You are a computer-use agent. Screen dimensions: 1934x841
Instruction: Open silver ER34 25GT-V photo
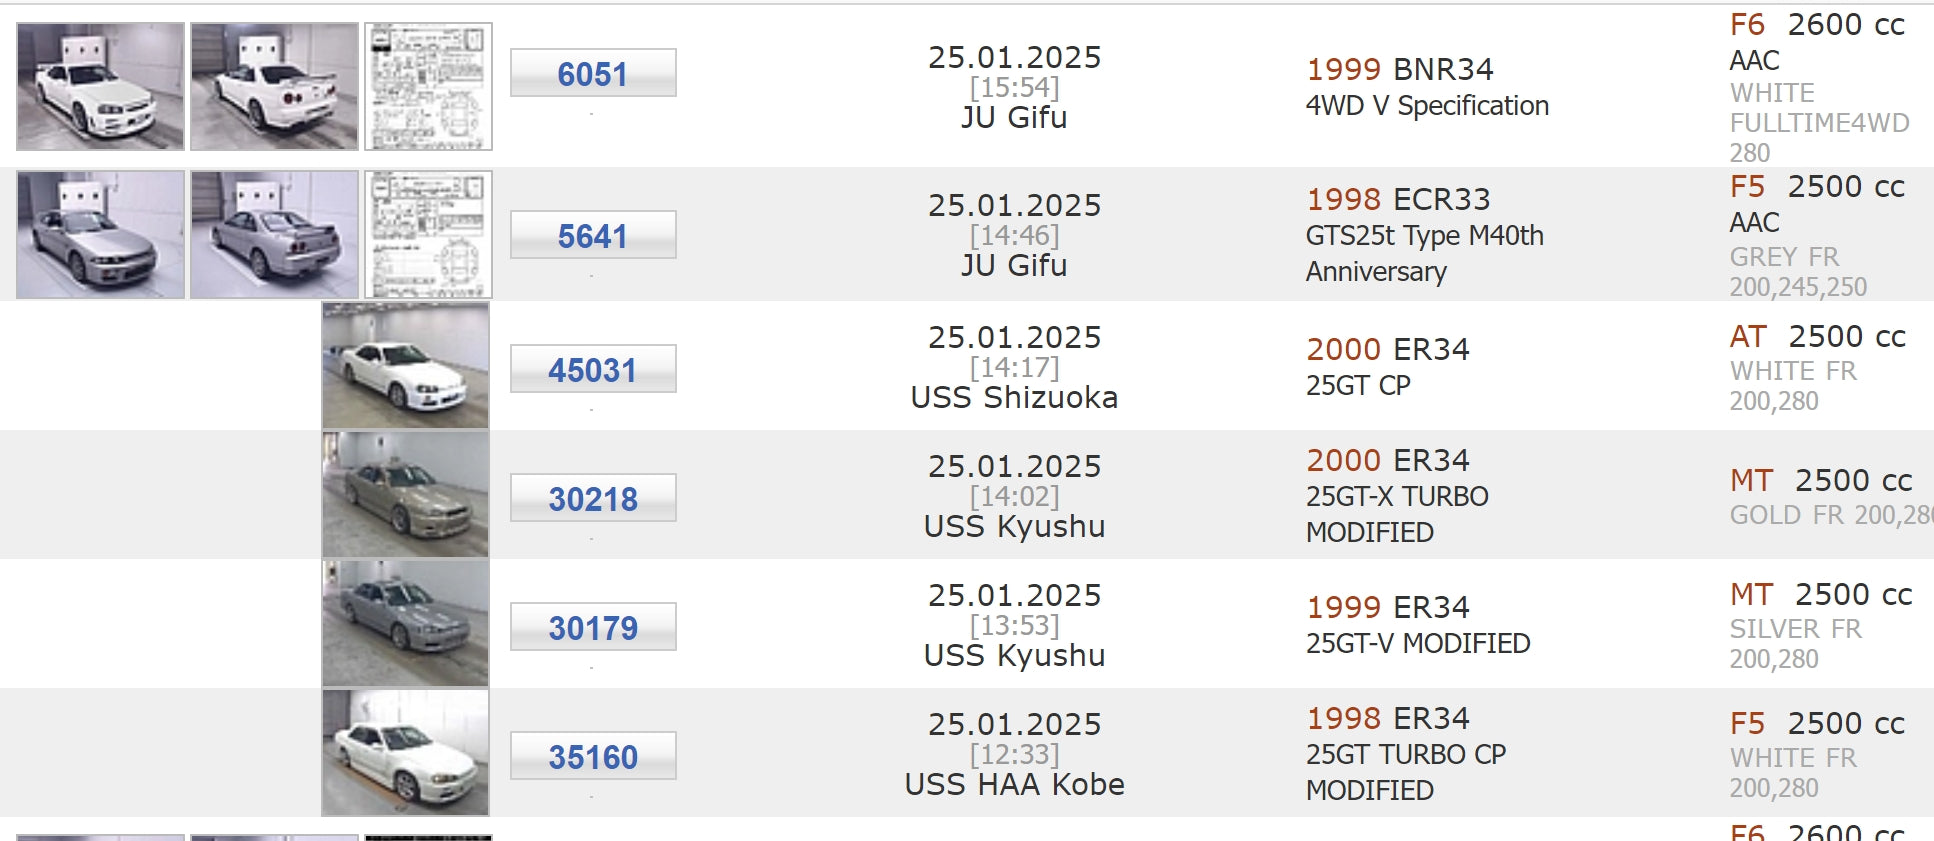click(x=405, y=624)
